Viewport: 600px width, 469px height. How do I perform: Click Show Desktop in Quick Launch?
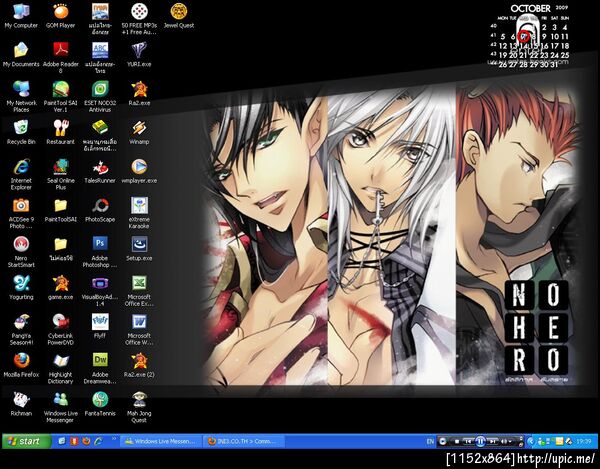coord(62,441)
